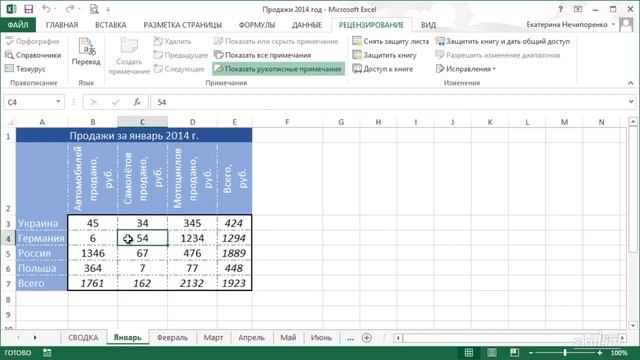Switch to the ФОРМУЛЫ tab

(257, 25)
